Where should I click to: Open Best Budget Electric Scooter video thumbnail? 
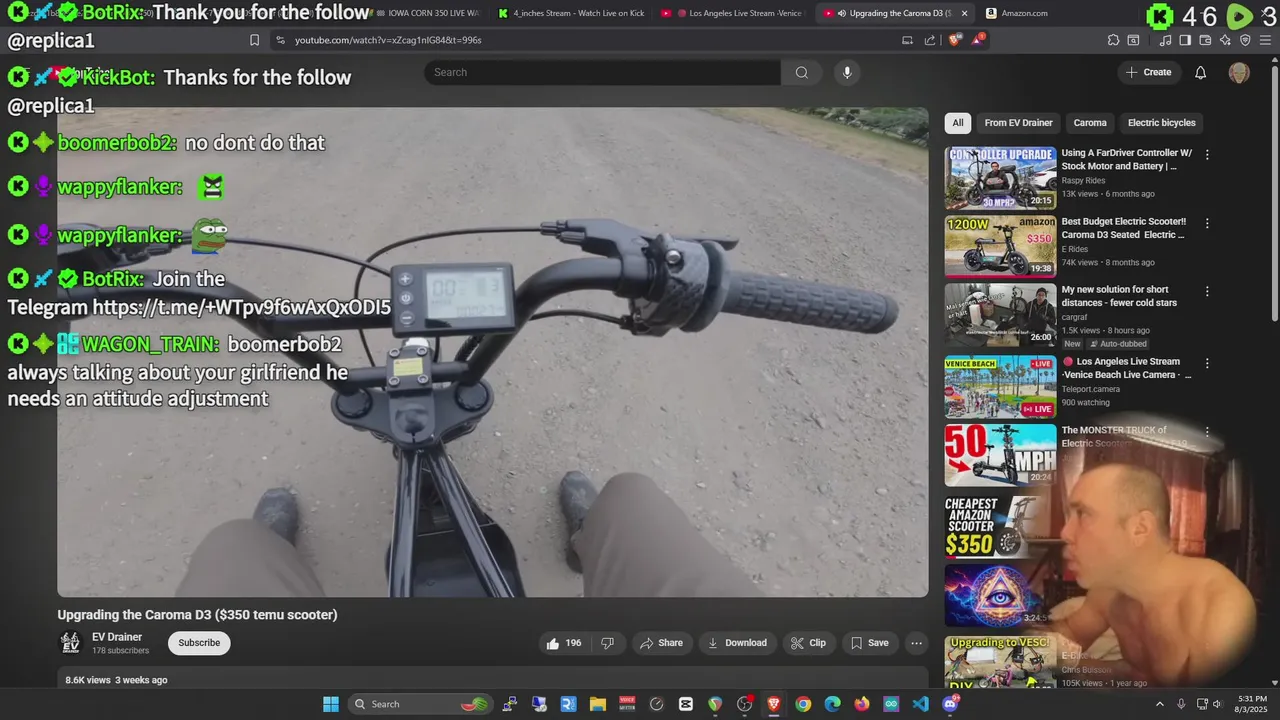click(1000, 246)
